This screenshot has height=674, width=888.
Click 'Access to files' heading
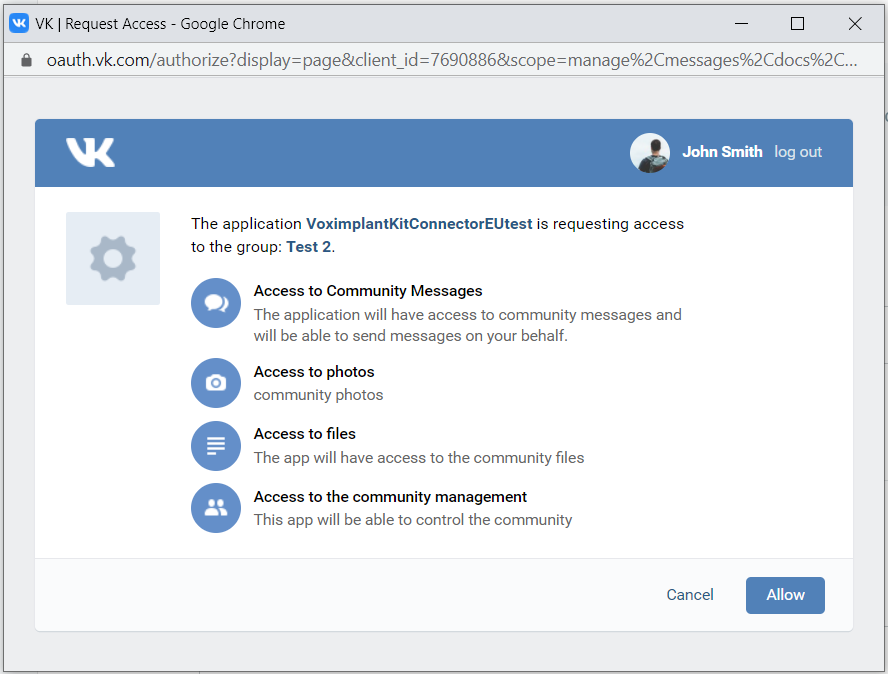(305, 433)
